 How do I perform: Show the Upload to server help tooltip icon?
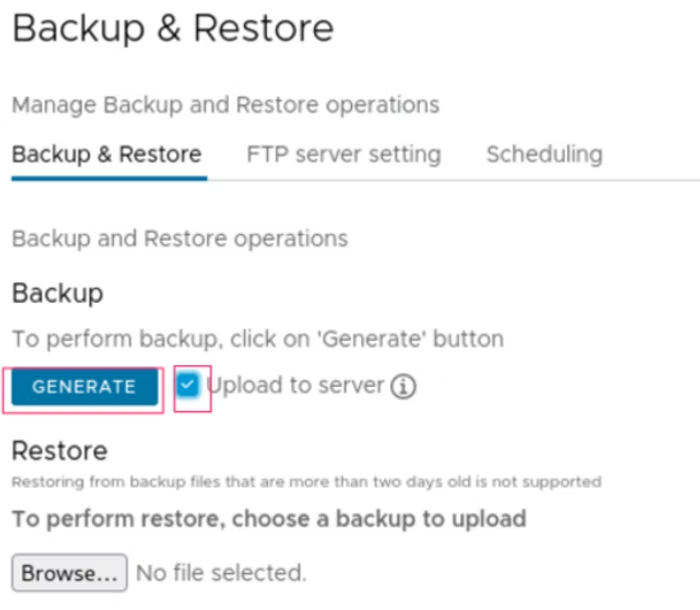403,387
